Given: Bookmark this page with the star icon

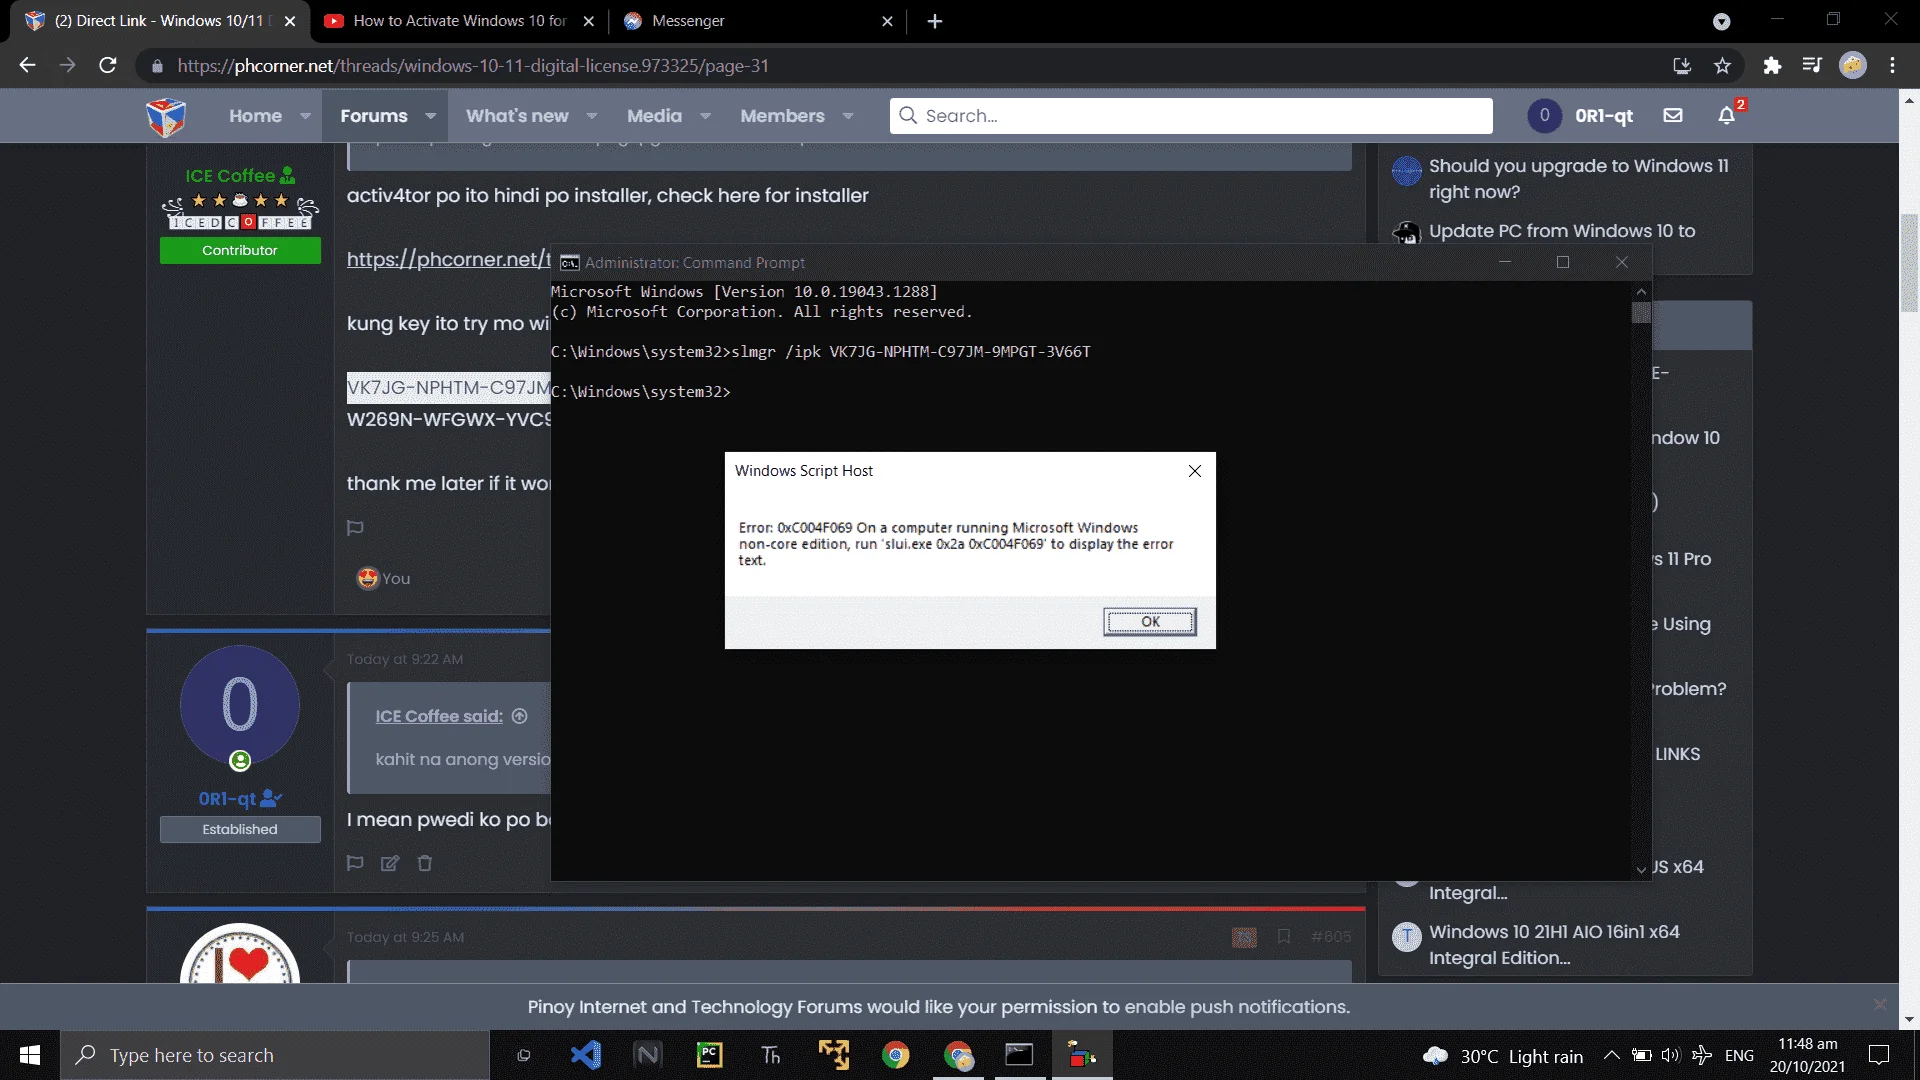Looking at the screenshot, I should pyautogui.click(x=1722, y=66).
